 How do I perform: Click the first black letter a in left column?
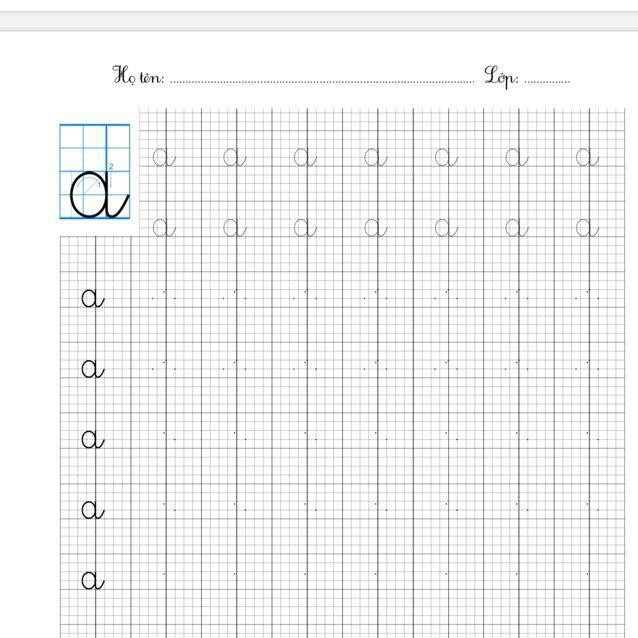click(92, 298)
